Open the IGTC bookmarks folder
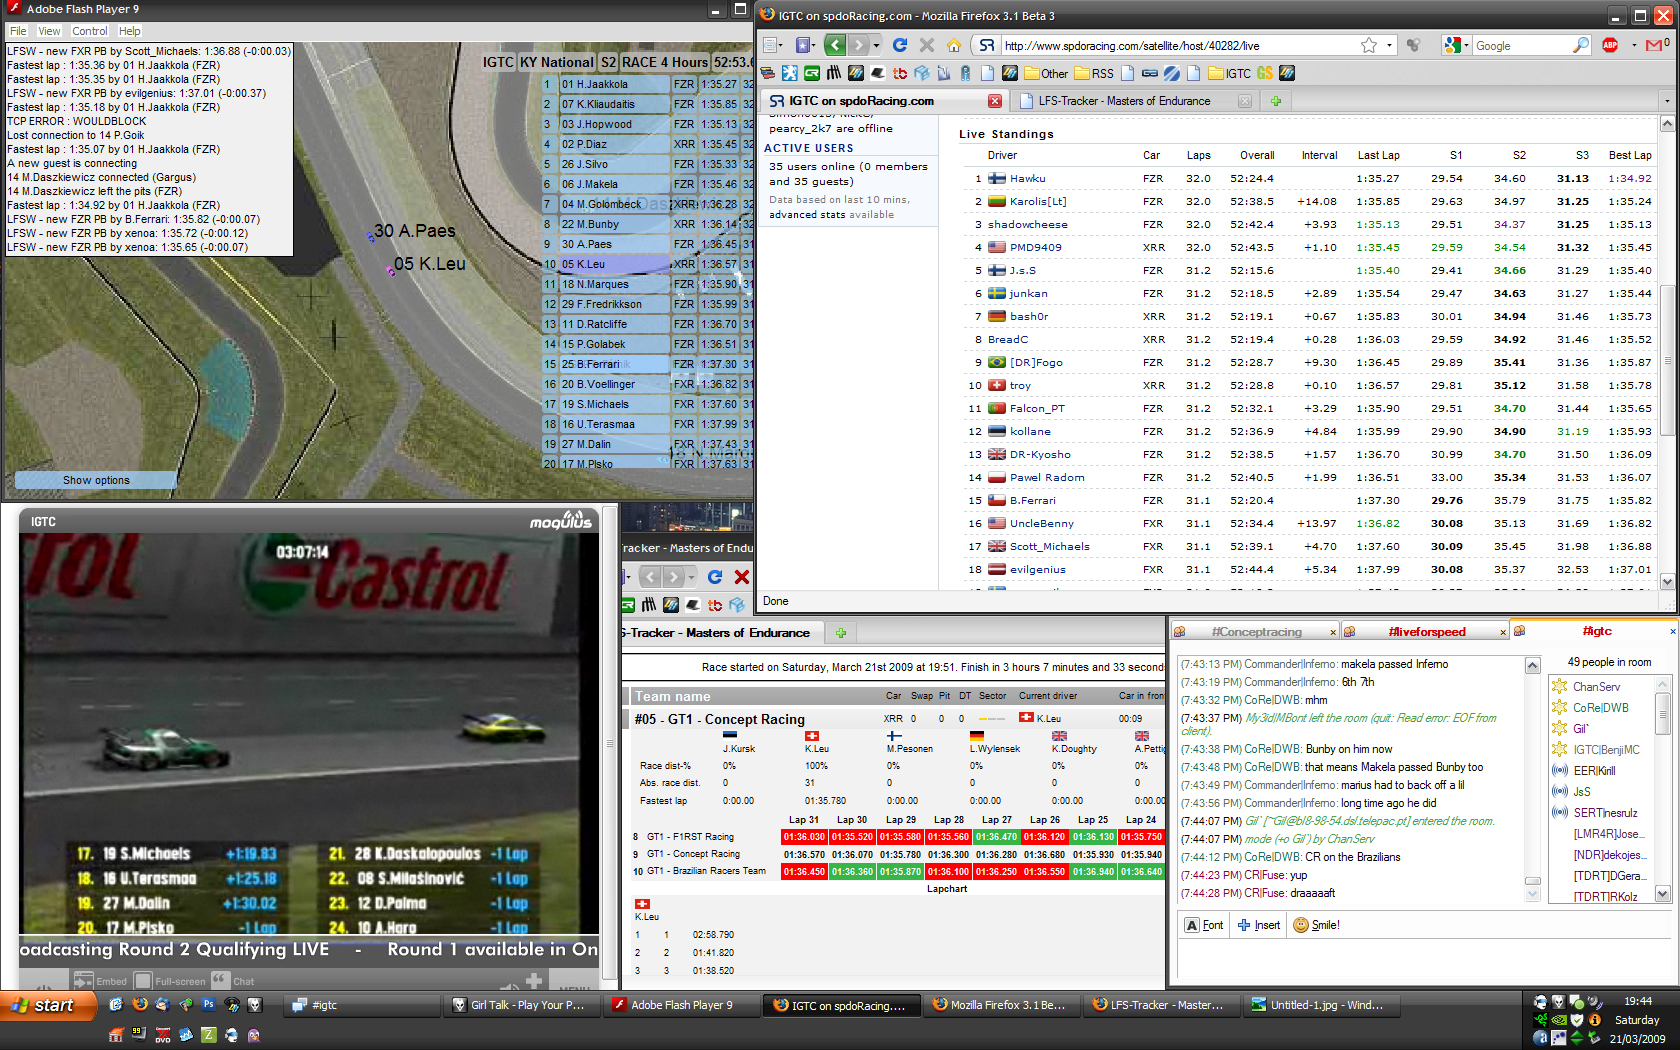Screen dimensions: 1680x1050 (x=1229, y=73)
